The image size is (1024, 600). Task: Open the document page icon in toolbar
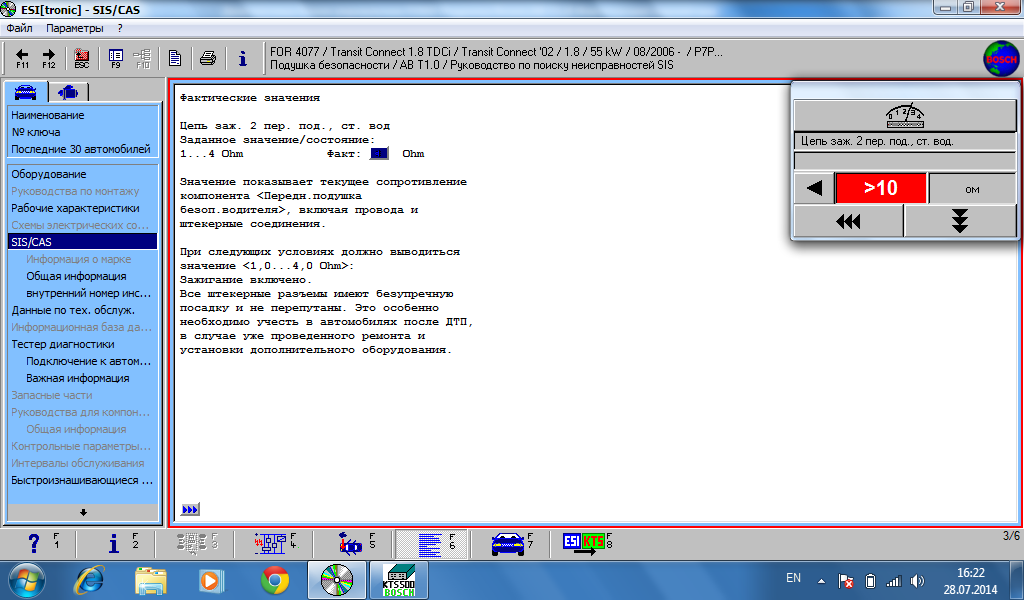(x=175, y=58)
